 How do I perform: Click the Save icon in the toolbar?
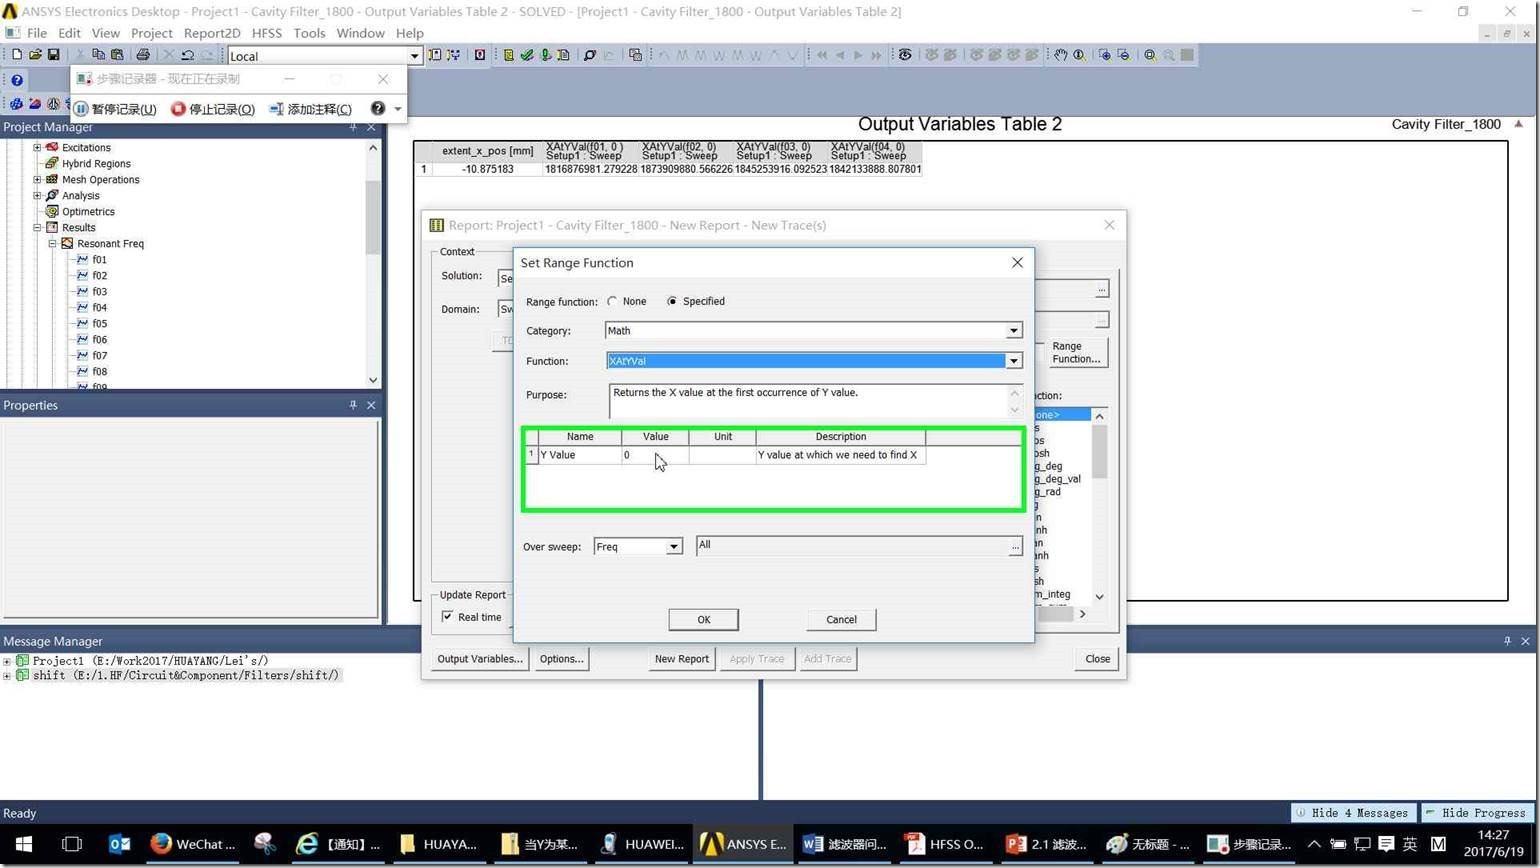click(x=54, y=55)
